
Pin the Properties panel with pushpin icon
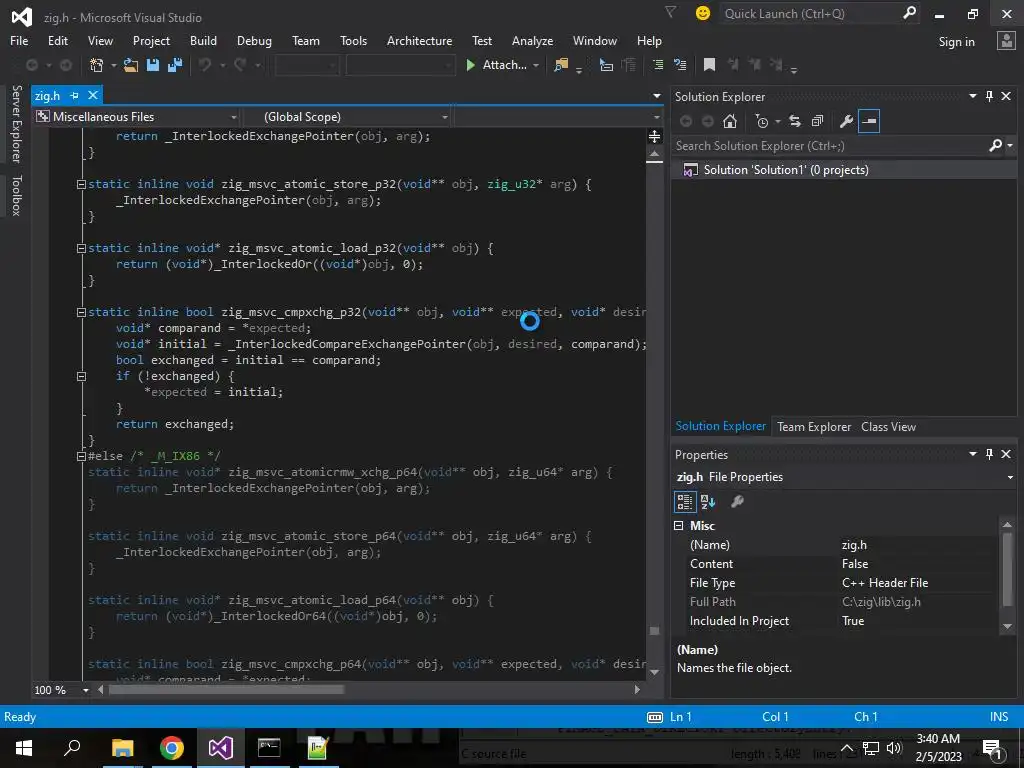[x=989, y=454]
